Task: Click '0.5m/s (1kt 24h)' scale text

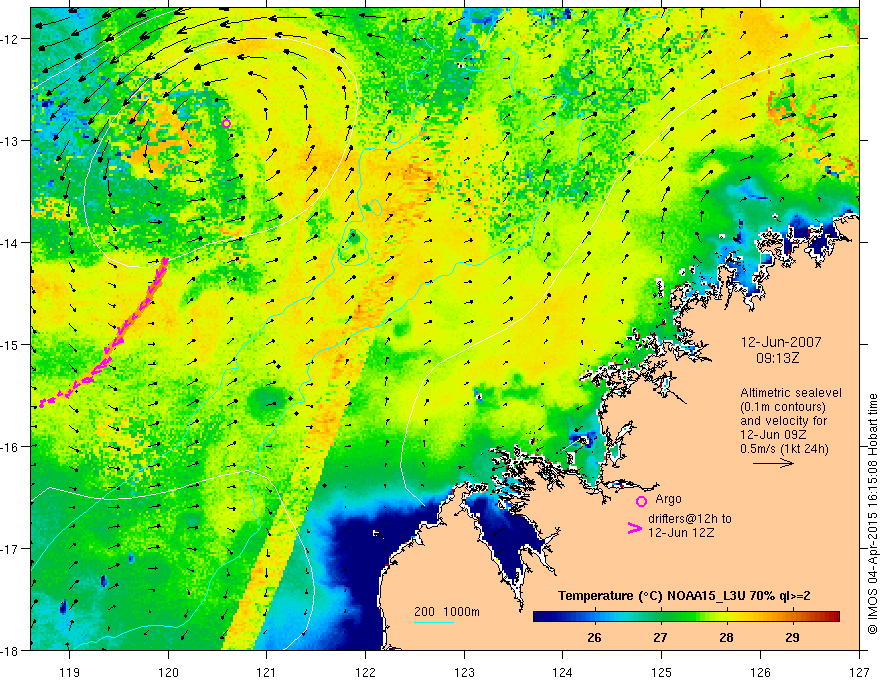Action: pos(784,449)
